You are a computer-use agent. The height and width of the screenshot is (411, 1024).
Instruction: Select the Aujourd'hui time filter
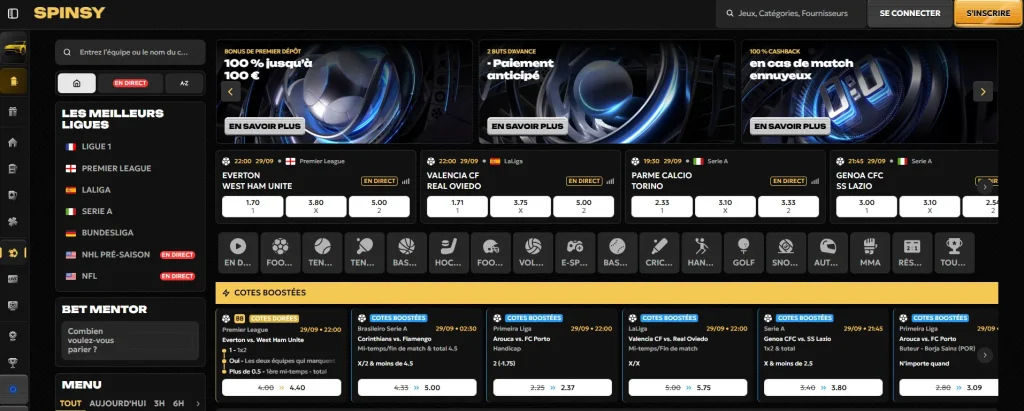pos(118,403)
